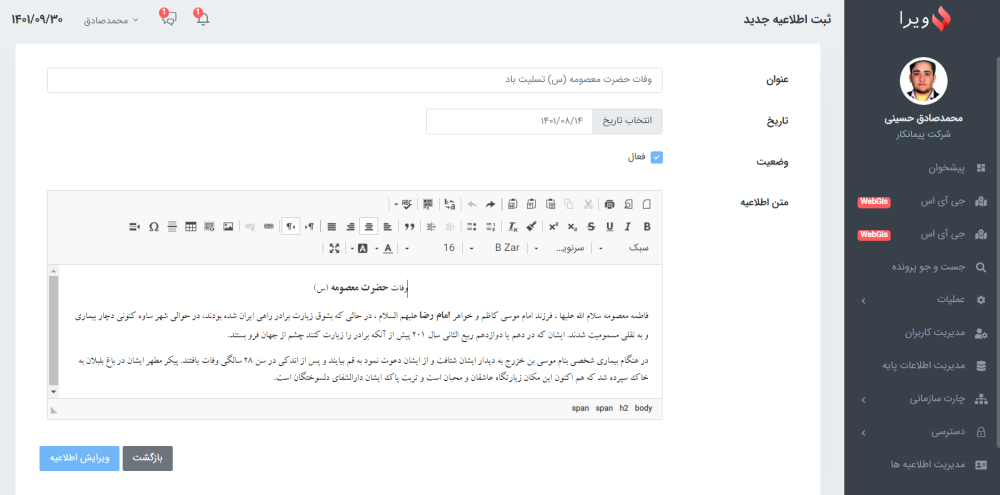Insert a table into the notice text
This screenshot has height=495, width=1000.
(x=191, y=226)
